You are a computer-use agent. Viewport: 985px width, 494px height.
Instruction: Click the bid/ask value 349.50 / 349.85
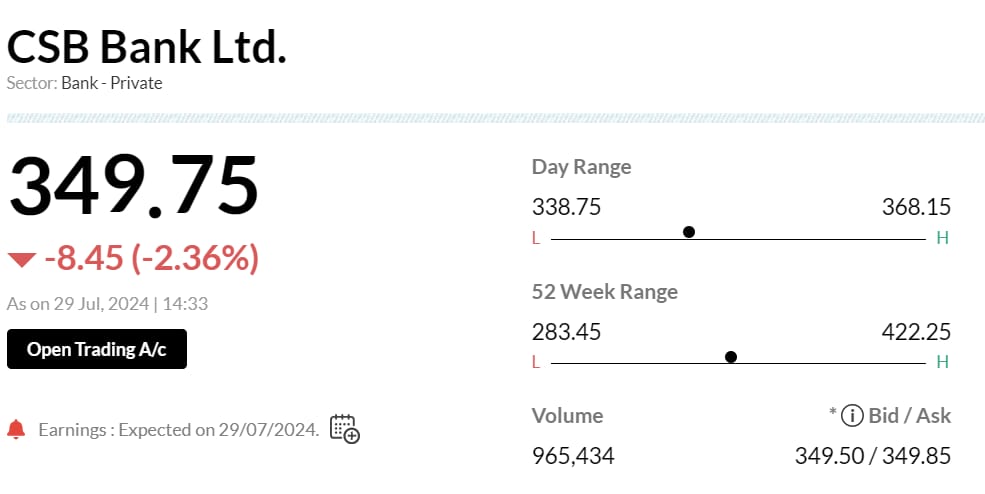(x=872, y=457)
